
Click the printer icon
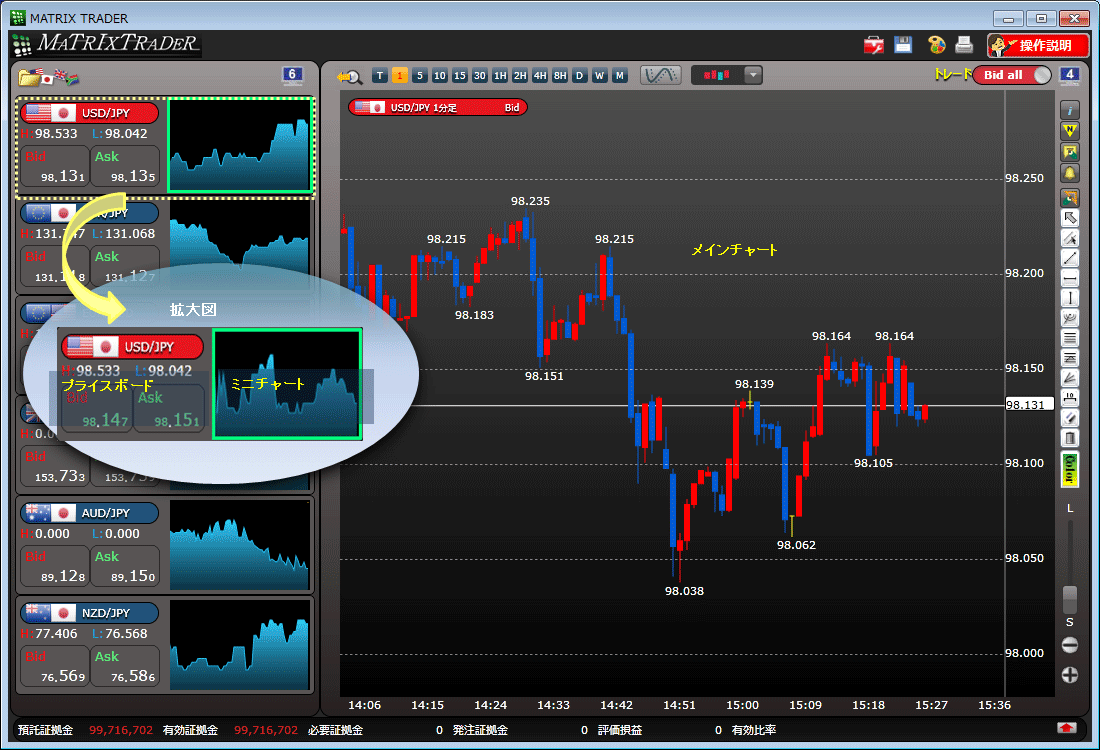point(964,45)
